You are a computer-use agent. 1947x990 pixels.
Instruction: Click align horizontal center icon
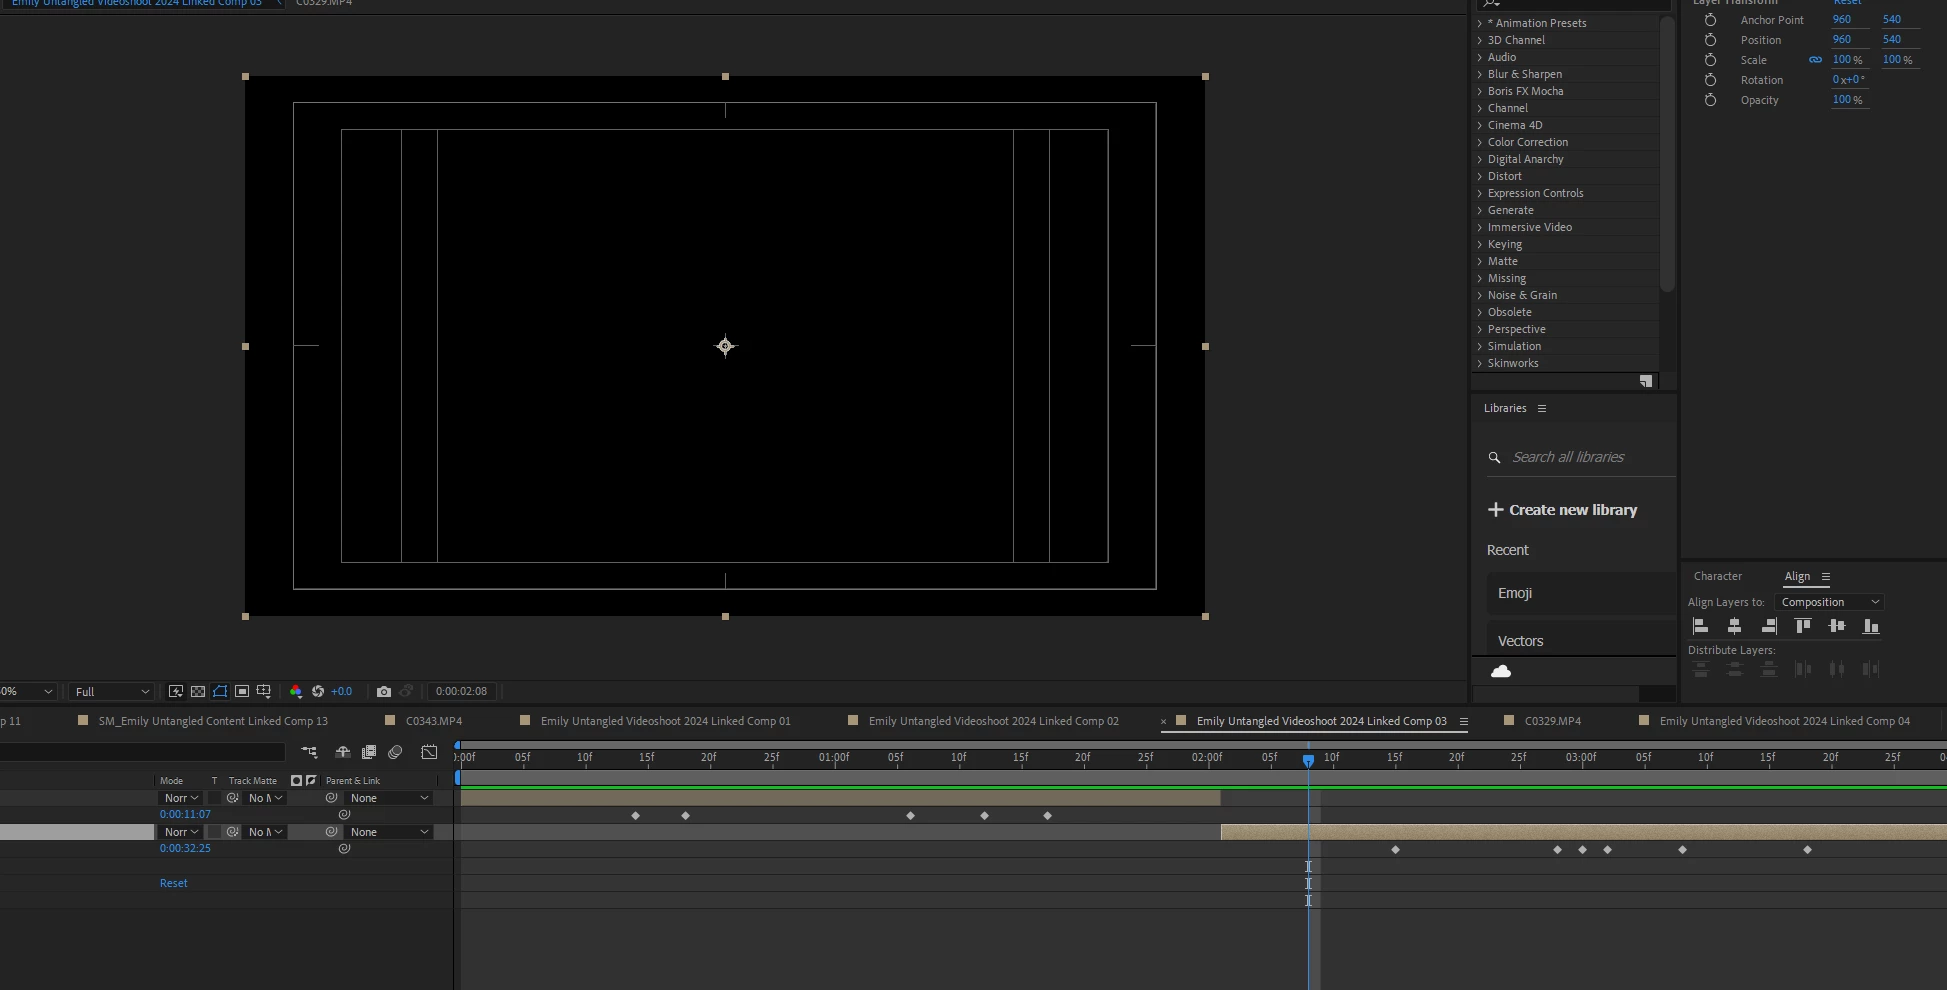coord(1735,626)
